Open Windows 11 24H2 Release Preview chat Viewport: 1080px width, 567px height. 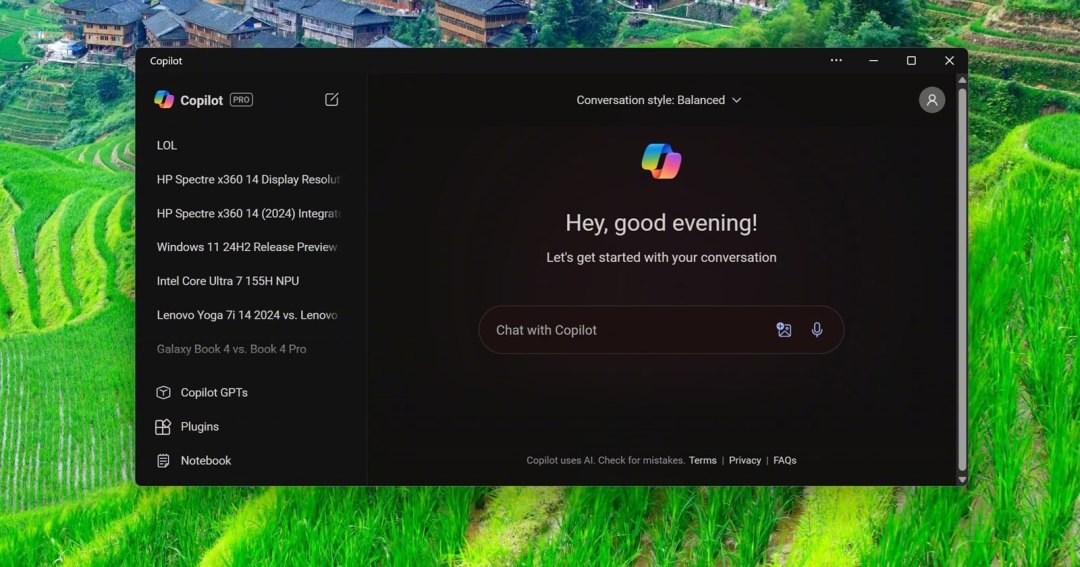[x=247, y=247]
